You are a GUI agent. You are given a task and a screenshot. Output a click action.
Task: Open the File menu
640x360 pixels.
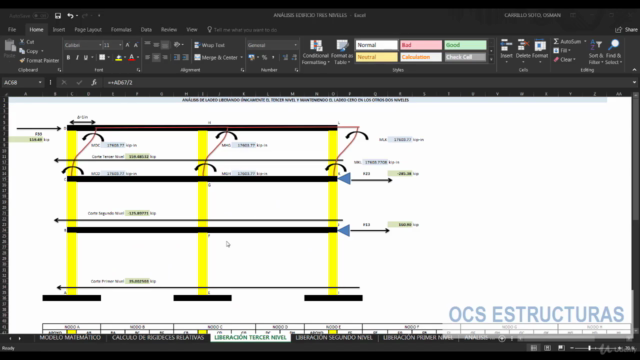pos(12,30)
